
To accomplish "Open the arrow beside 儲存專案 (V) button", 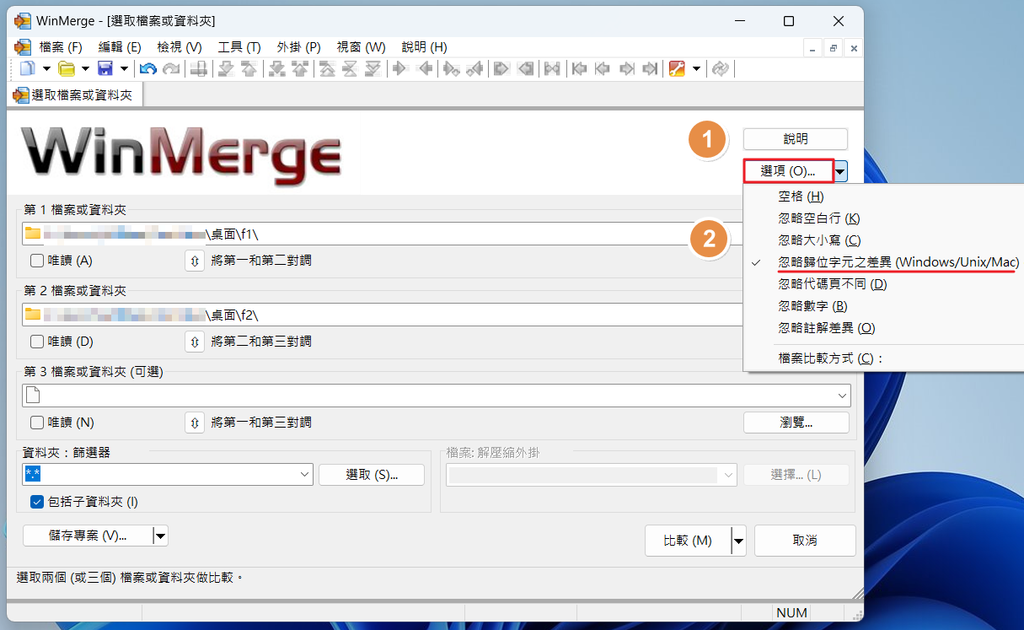I will coord(160,536).
